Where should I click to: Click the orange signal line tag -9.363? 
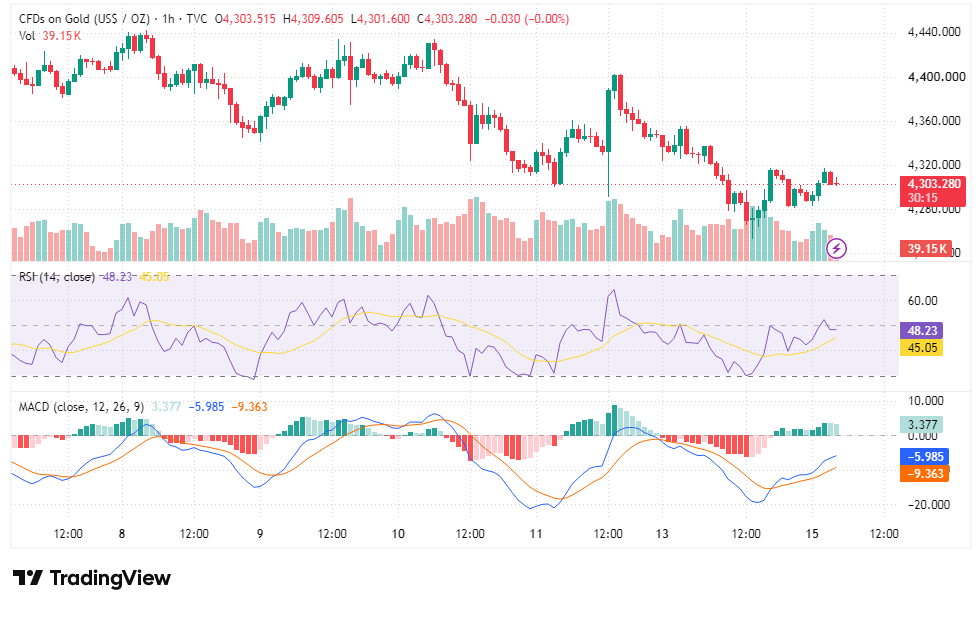pyautogui.click(x=924, y=474)
